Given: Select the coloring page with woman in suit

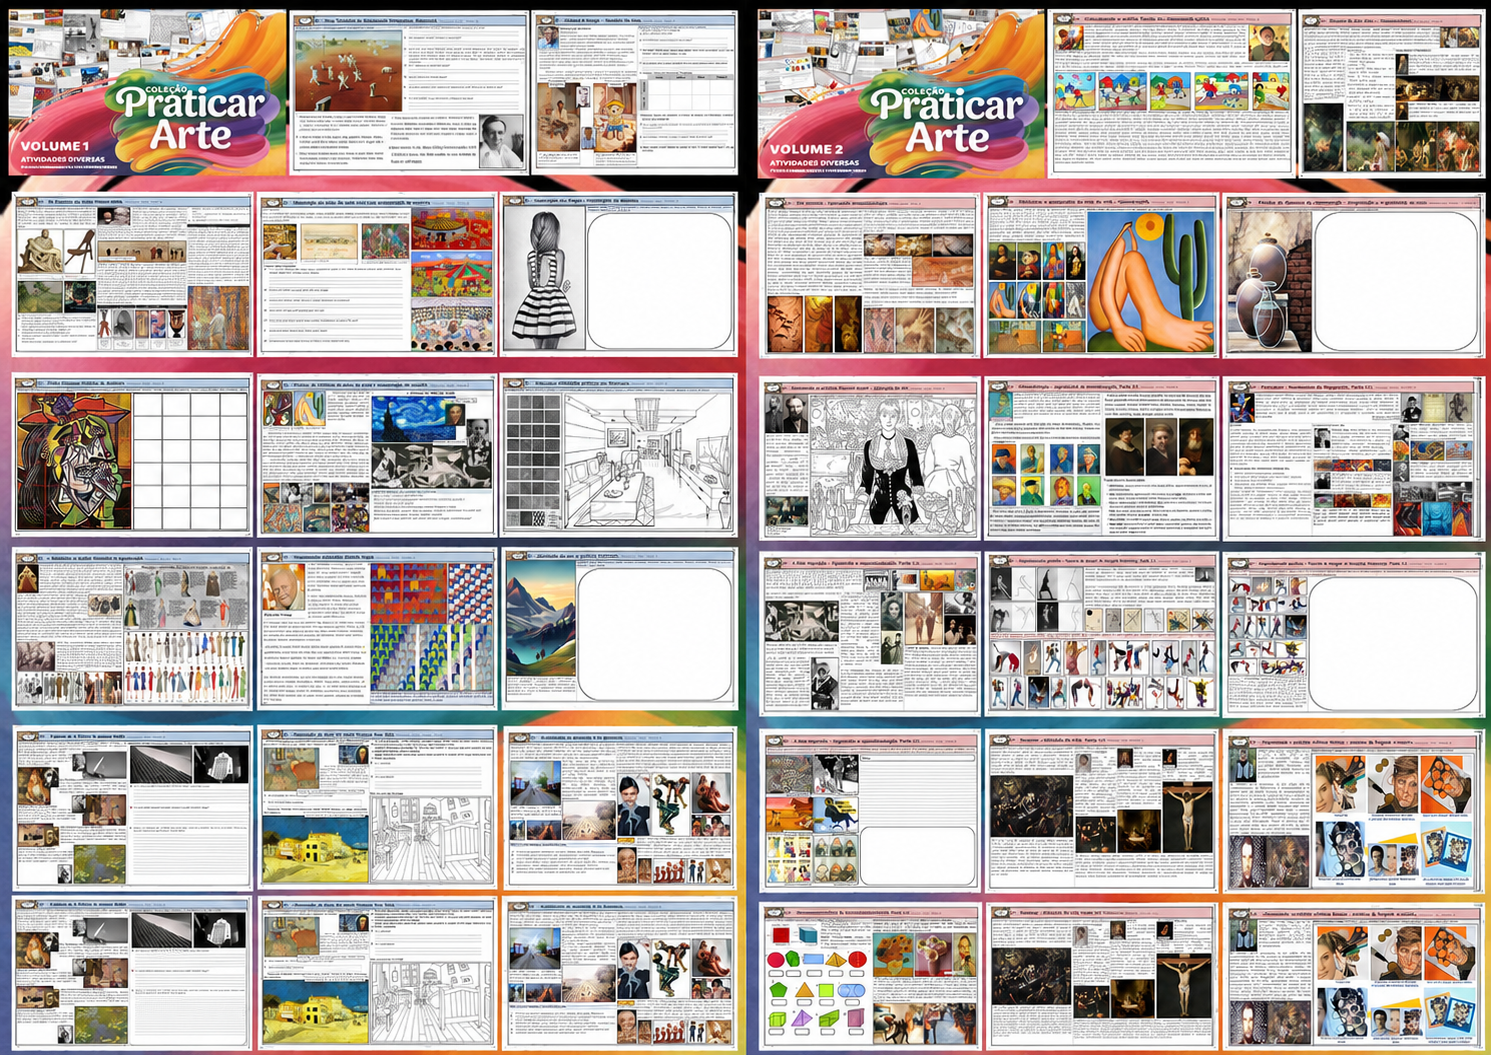Looking at the screenshot, I should 869,458.
